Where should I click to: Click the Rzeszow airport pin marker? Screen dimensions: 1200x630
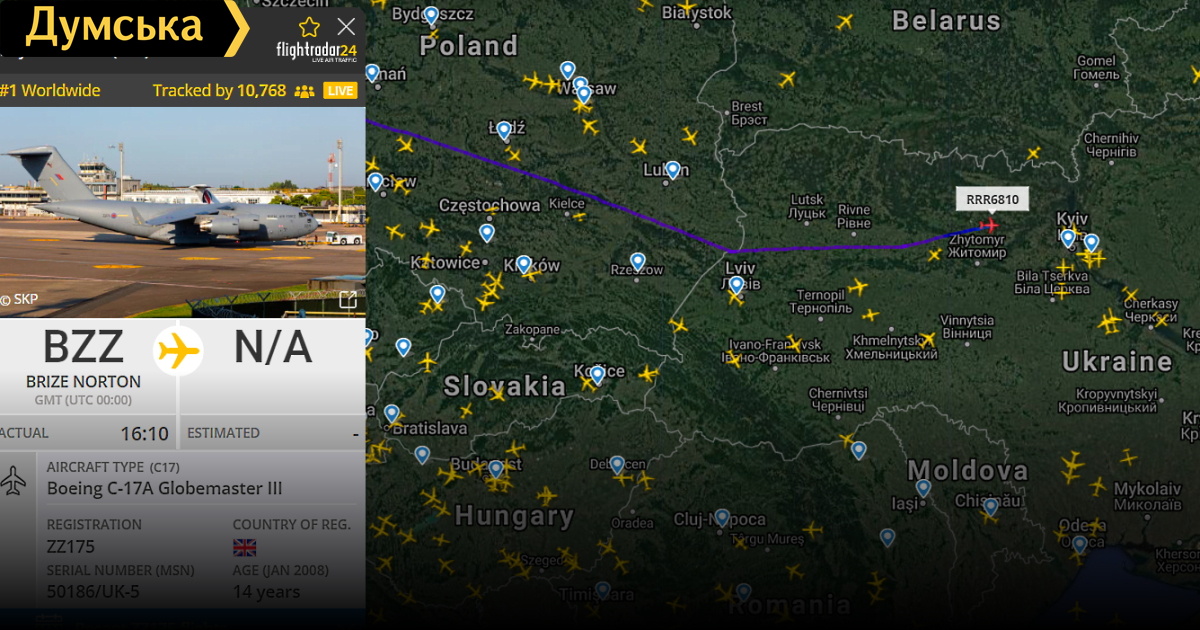638,263
